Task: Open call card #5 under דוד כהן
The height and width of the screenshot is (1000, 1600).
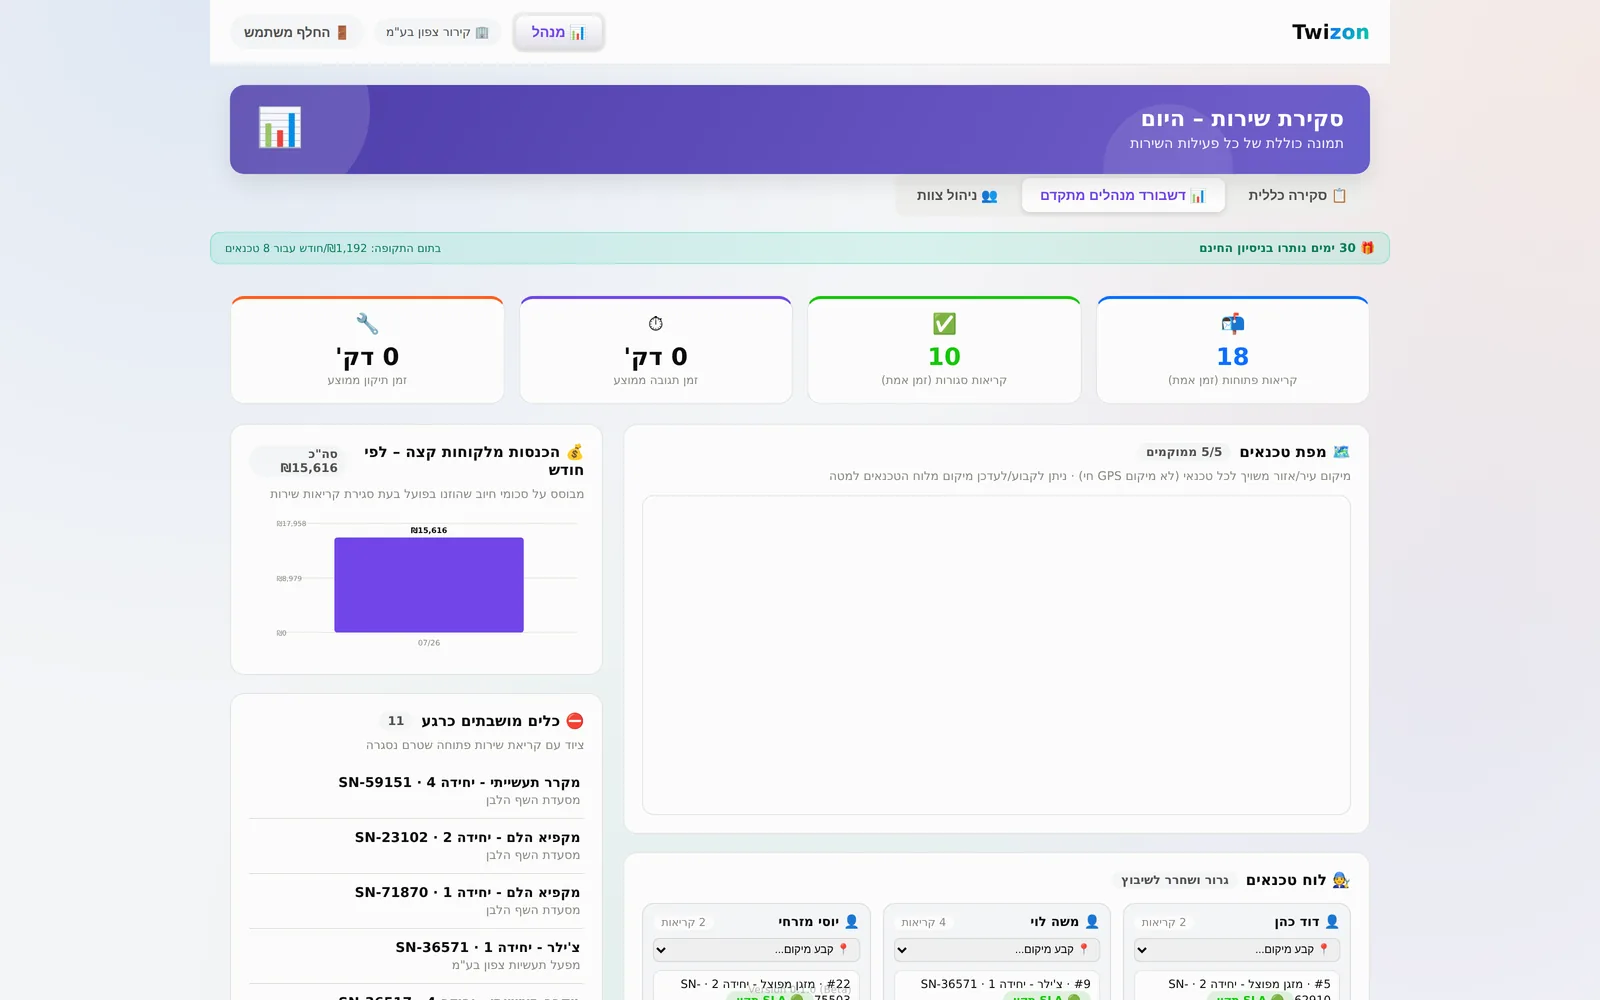Action: (1237, 986)
